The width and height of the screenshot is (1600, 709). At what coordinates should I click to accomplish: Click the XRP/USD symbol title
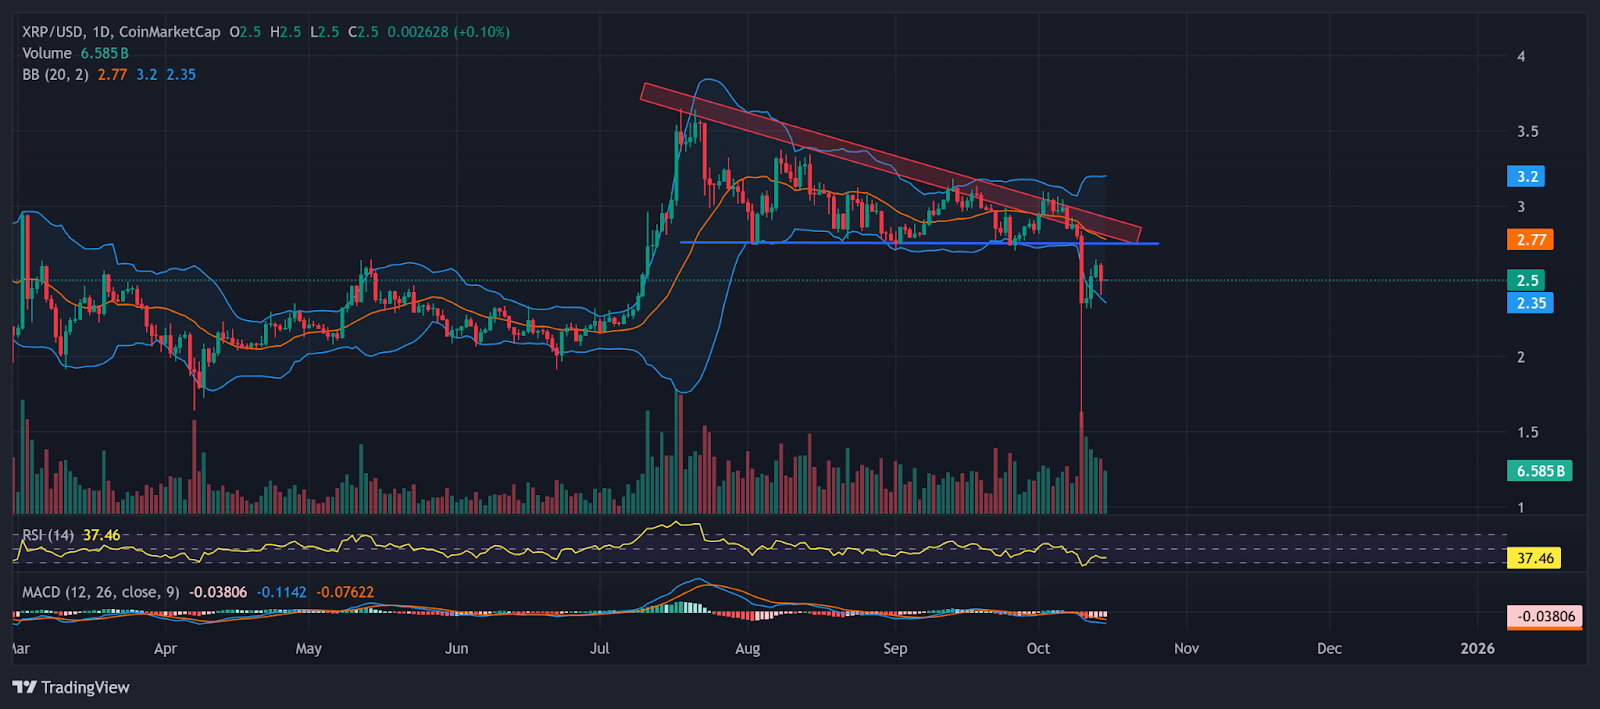[x=53, y=32]
